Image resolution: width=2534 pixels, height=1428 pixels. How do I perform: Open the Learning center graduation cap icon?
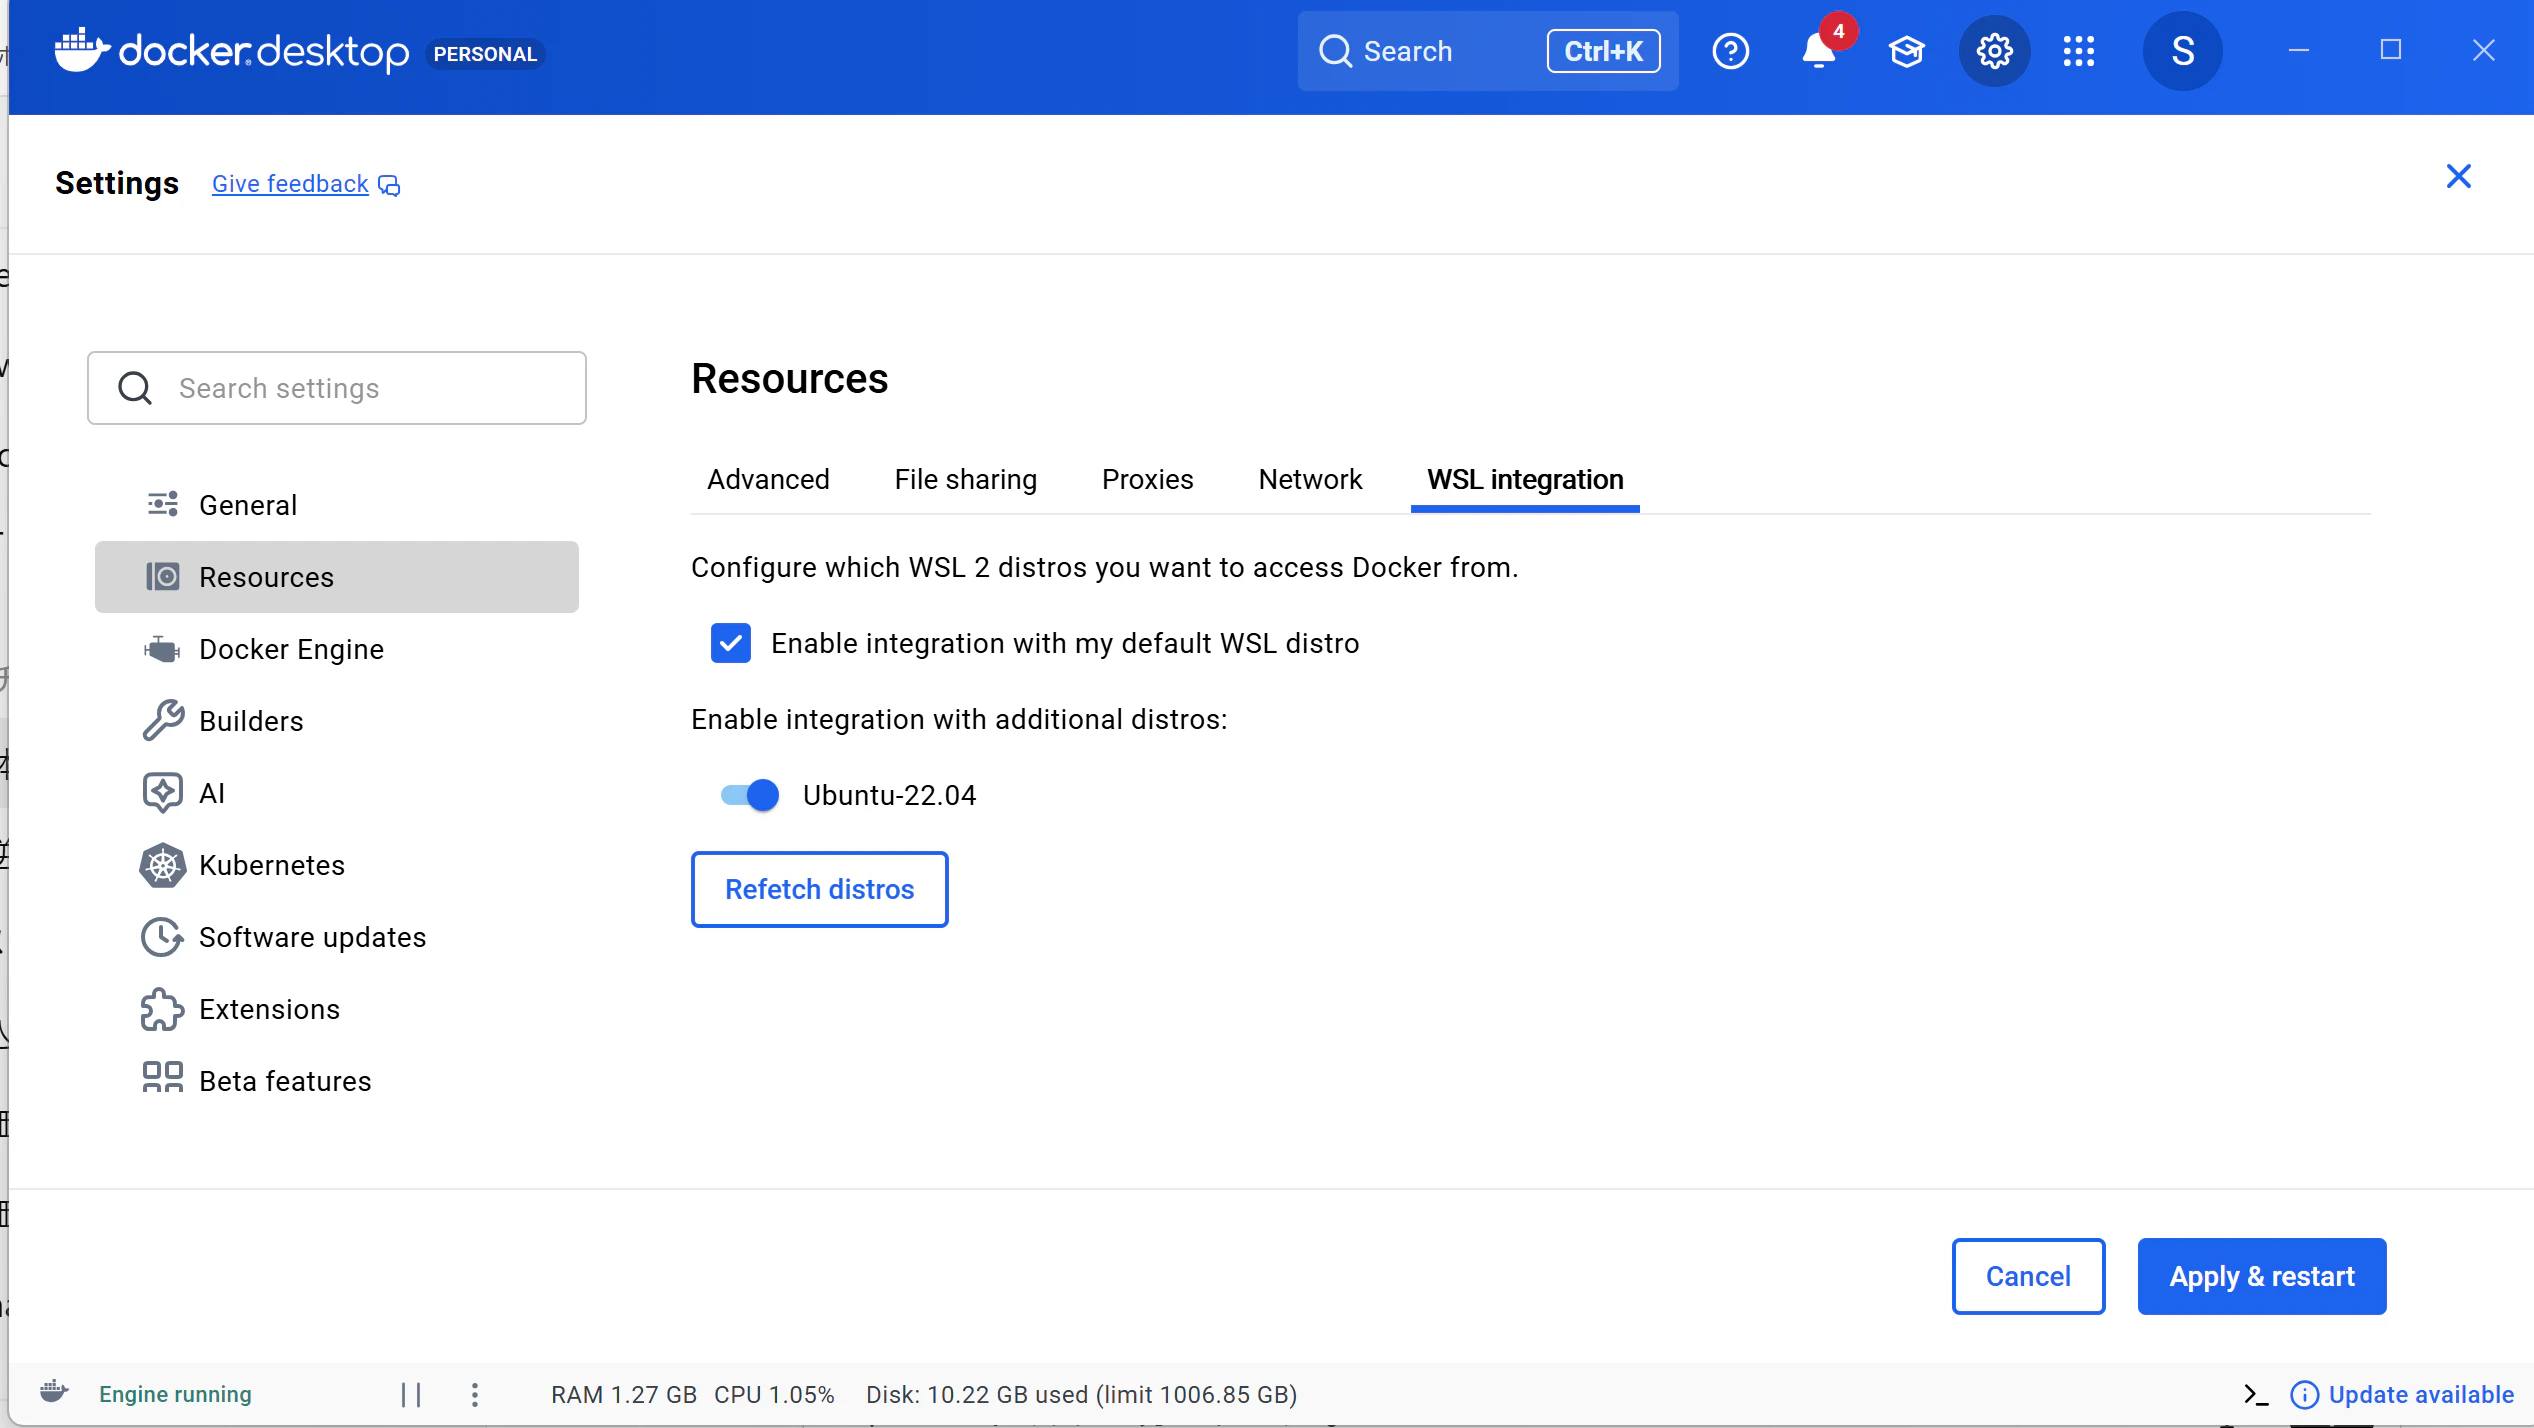pyautogui.click(x=1906, y=51)
